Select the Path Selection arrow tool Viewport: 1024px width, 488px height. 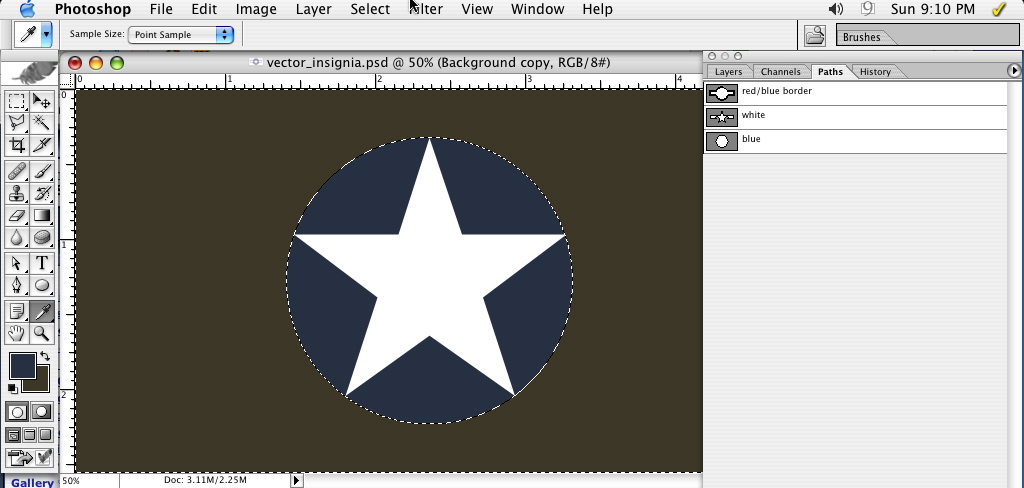pyautogui.click(x=17, y=263)
